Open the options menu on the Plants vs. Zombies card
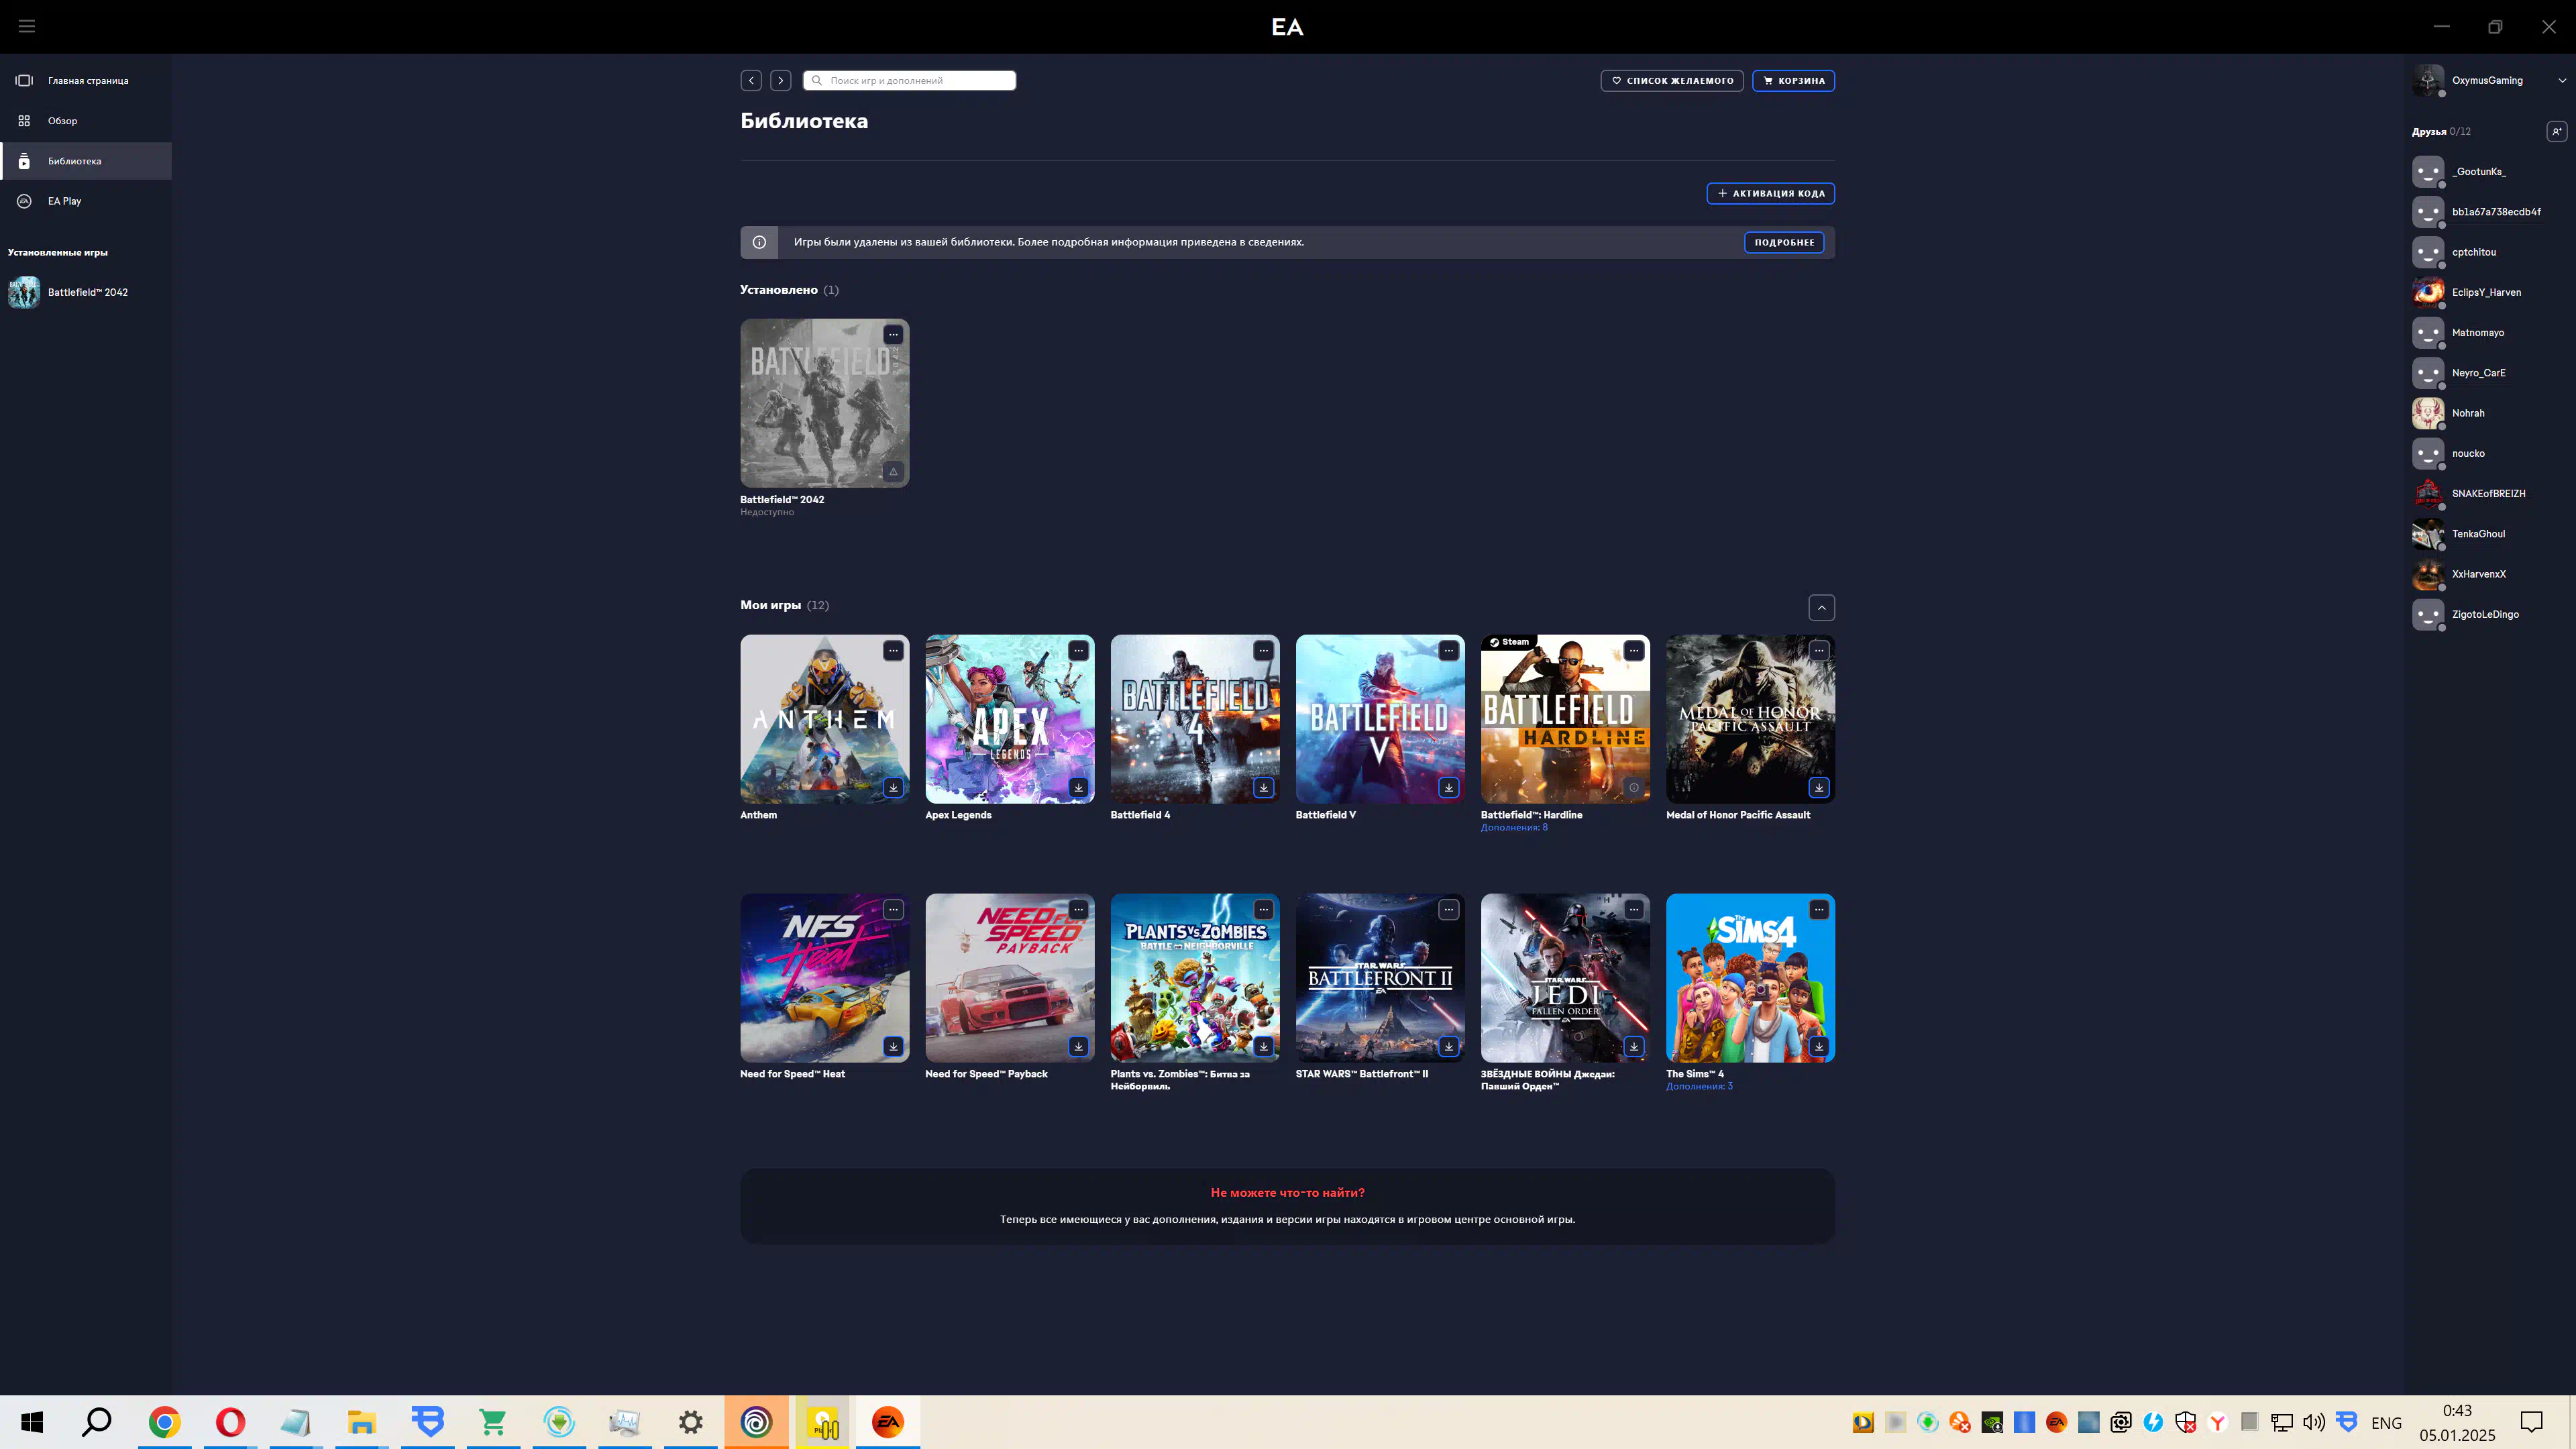2576x1449 pixels. pyautogui.click(x=1264, y=910)
